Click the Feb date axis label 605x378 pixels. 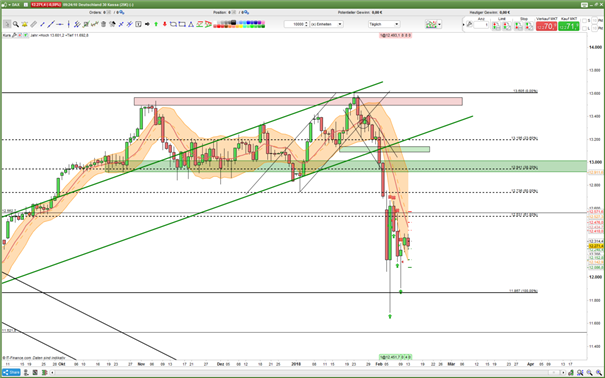[x=379, y=364]
